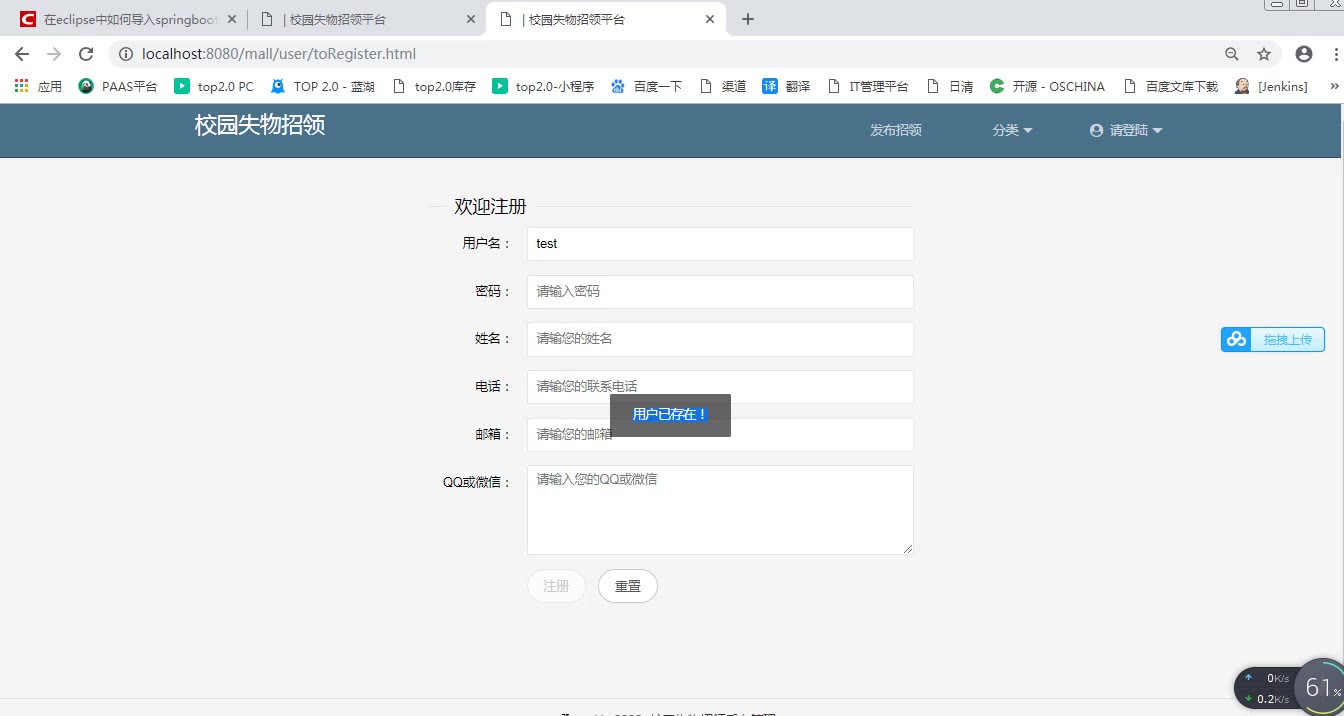The height and width of the screenshot is (716, 1344).
Task: Click the 注册 register button
Action: pyautogui.click(x=556, y=586)
